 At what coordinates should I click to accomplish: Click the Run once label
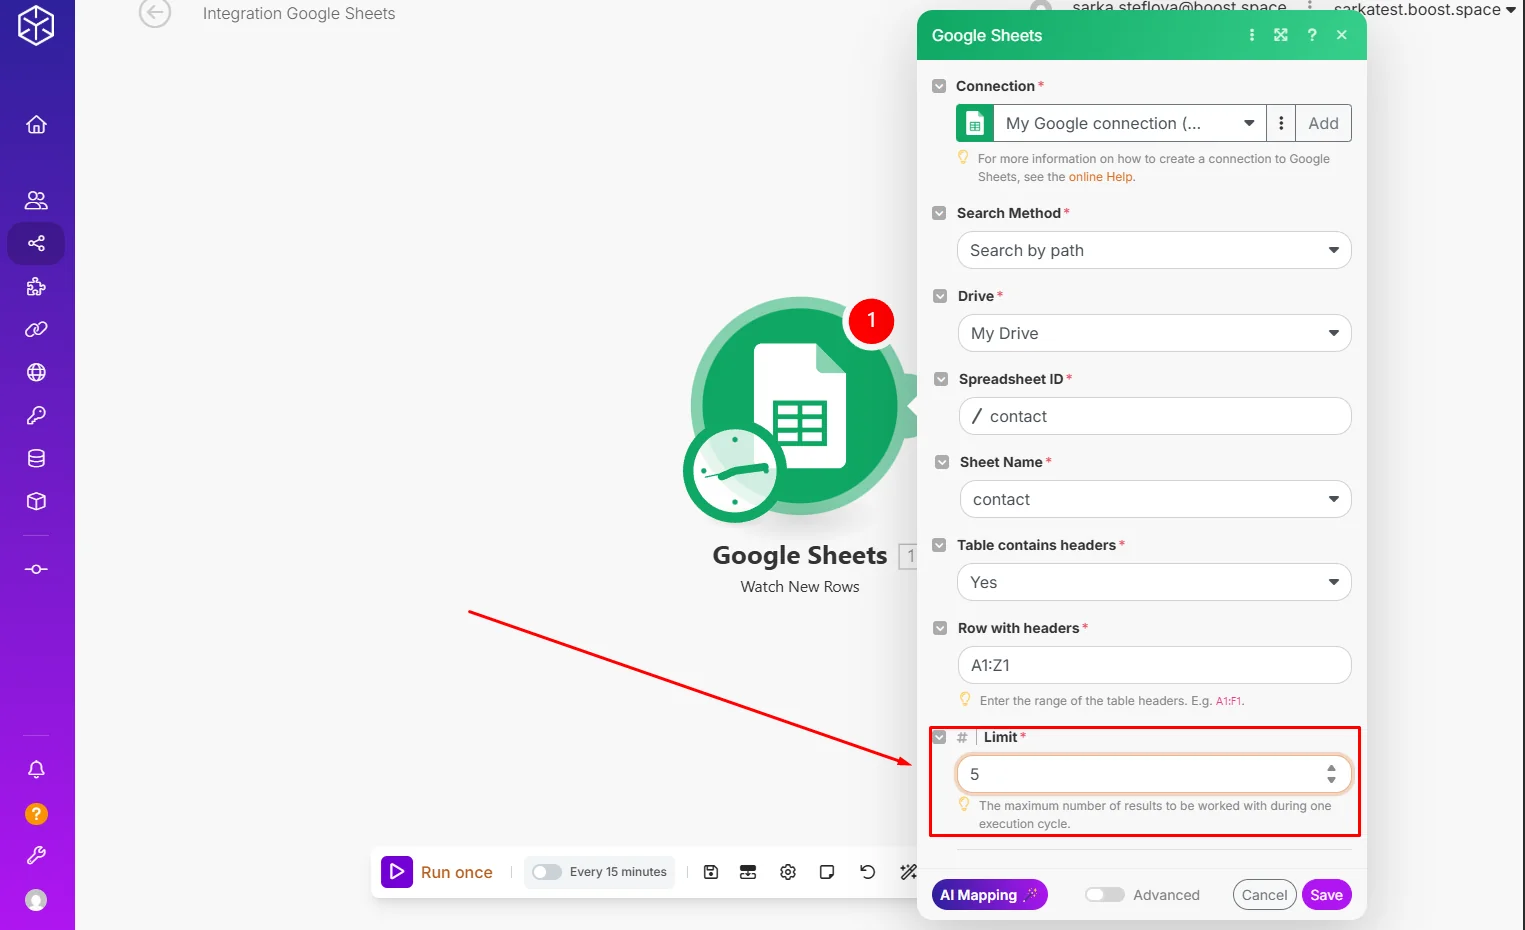pyautogui.click(x=457, y=872)
